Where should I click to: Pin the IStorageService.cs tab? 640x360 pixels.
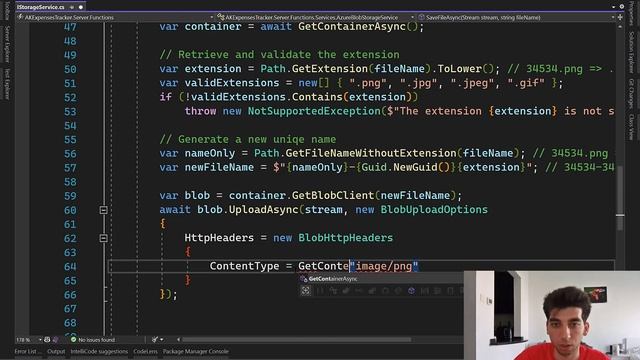[72, 7]
